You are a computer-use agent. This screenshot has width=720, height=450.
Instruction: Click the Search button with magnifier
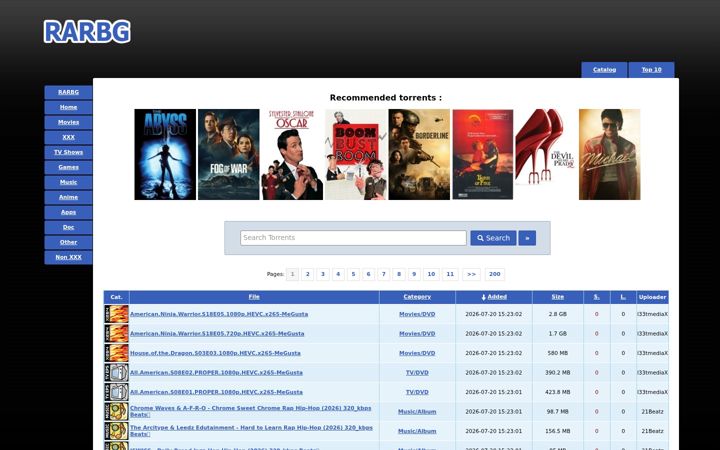493,238
